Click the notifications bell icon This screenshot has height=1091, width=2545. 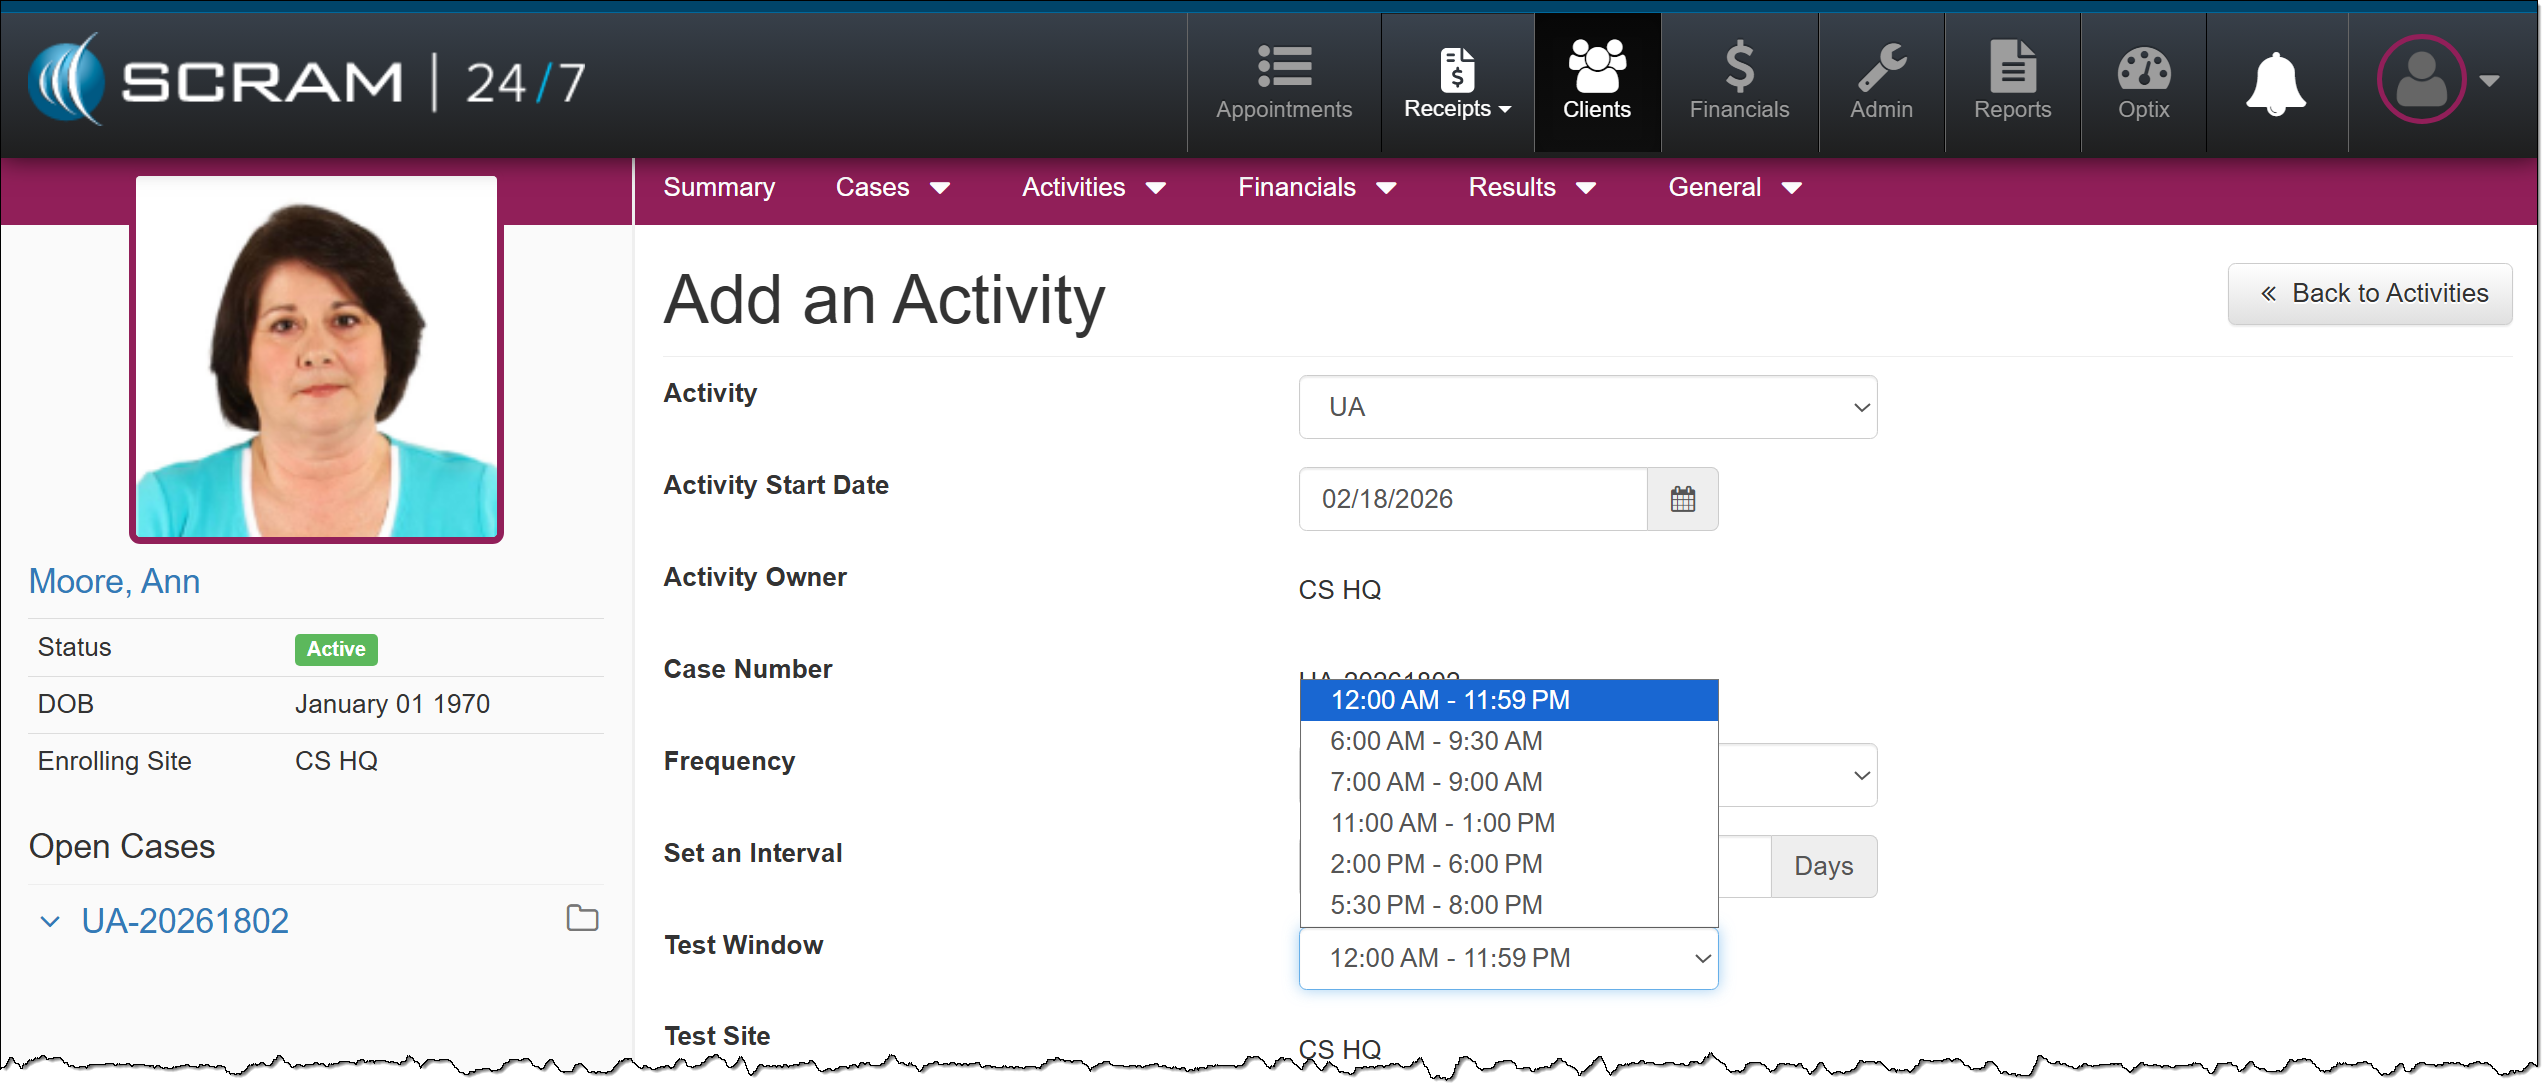[2275, 84]
